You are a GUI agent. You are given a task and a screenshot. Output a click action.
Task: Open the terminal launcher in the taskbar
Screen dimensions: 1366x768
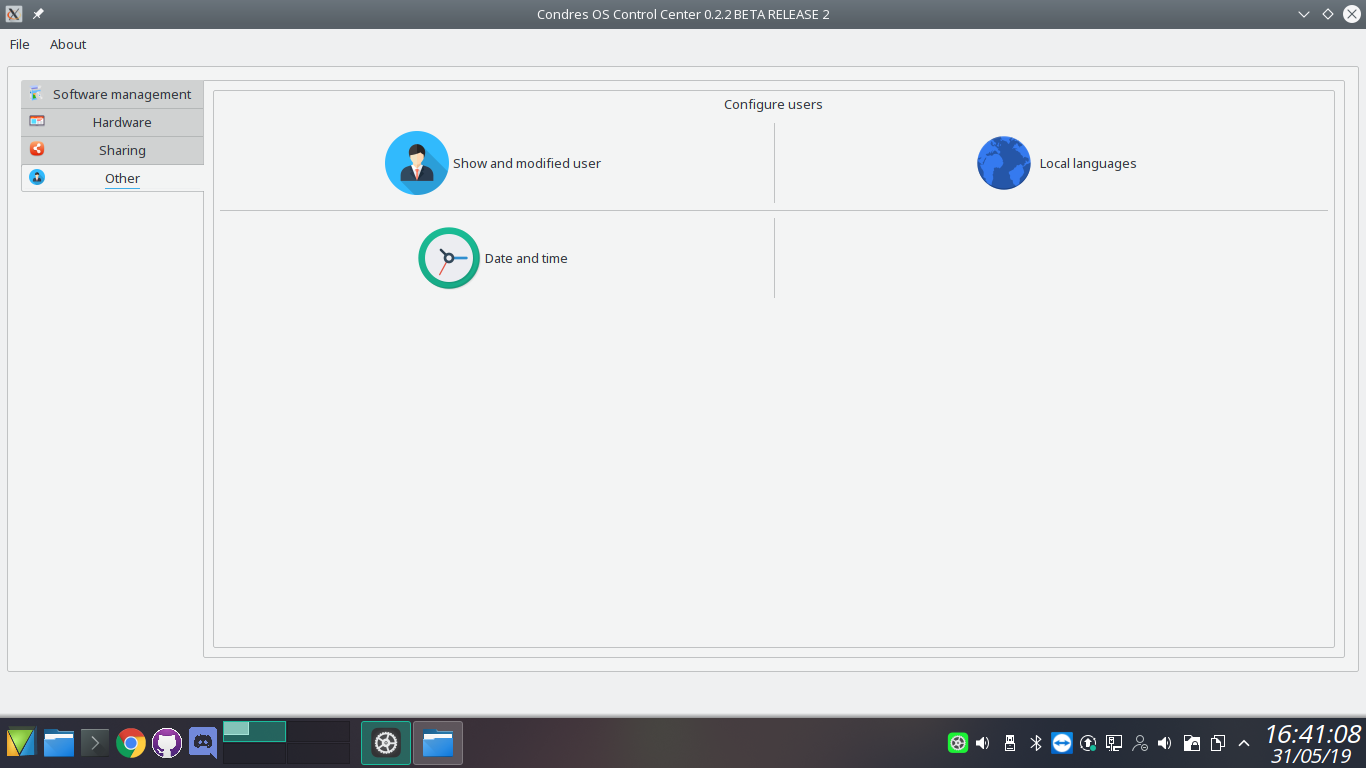[x=95, y=743]
